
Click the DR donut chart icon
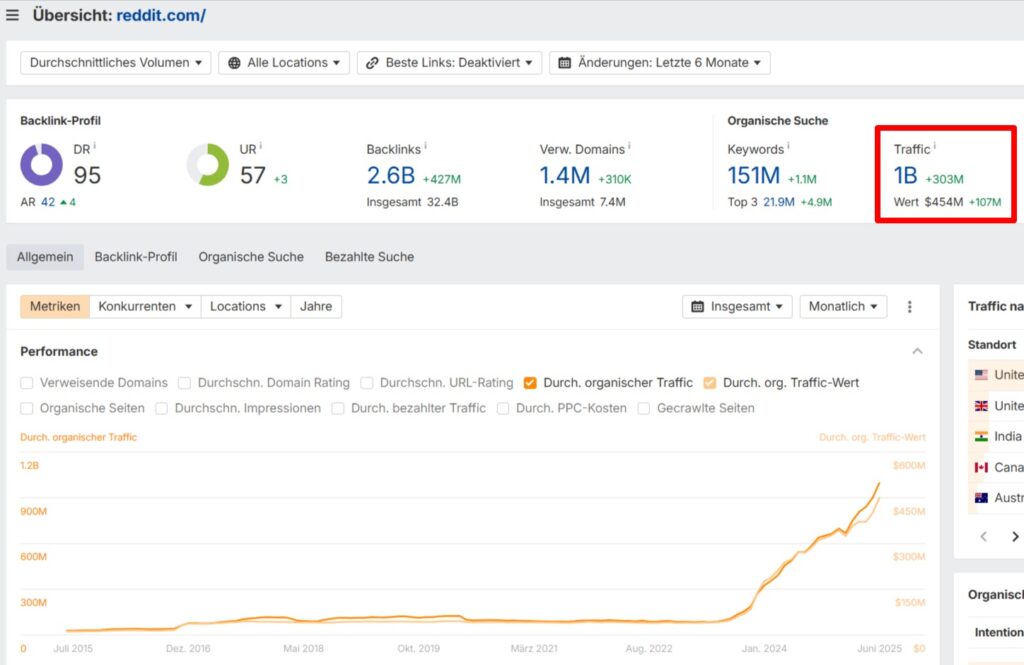[x=41, y=165]
